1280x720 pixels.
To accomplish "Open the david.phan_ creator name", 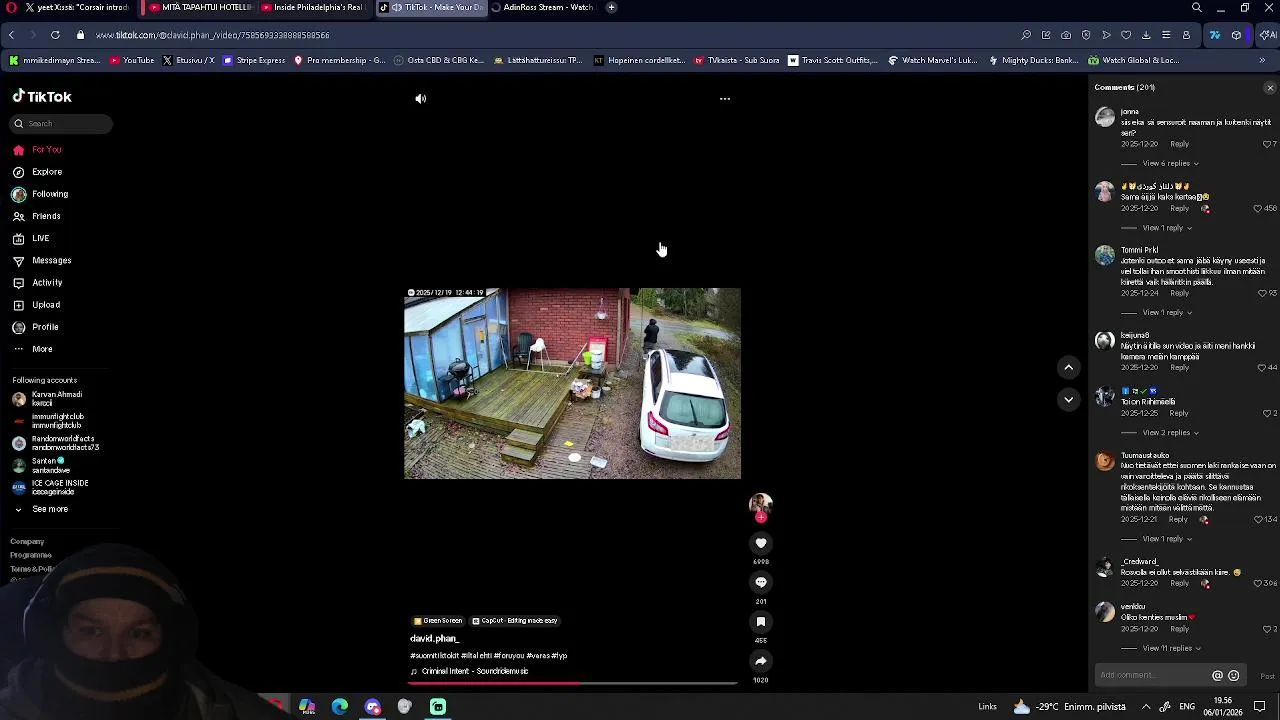I will tap(434, 638).
